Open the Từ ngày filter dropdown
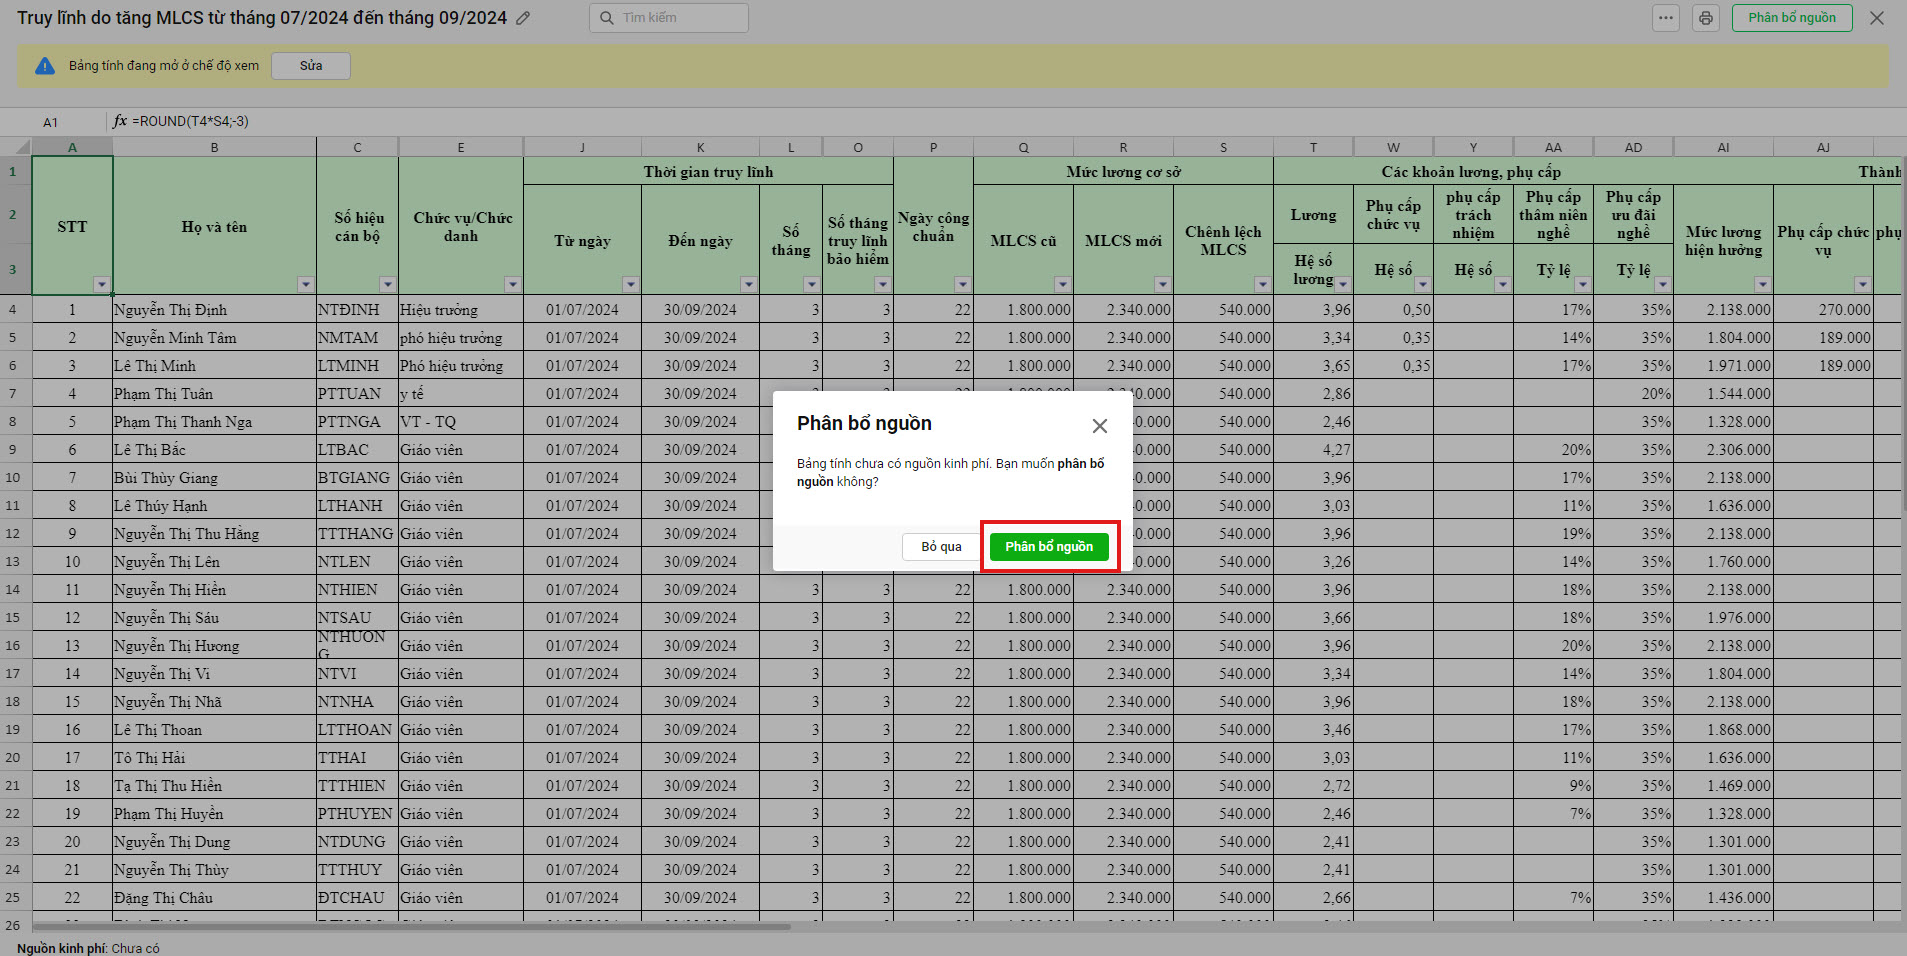The width and height of the screenshot is (1907, 956). point(630,285)
